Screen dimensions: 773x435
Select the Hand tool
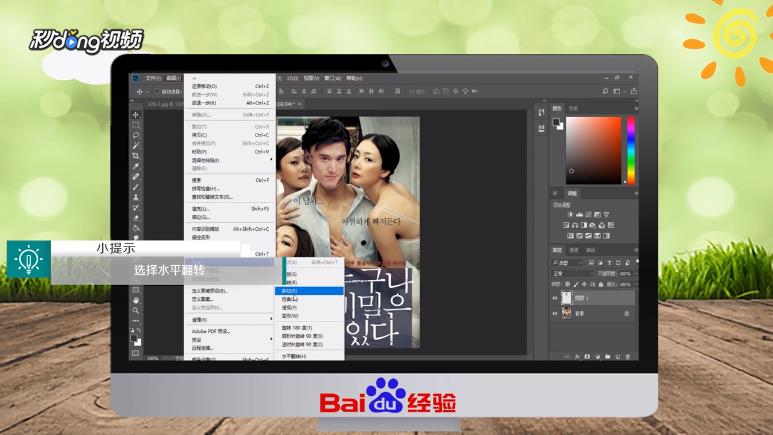point(136,300)
